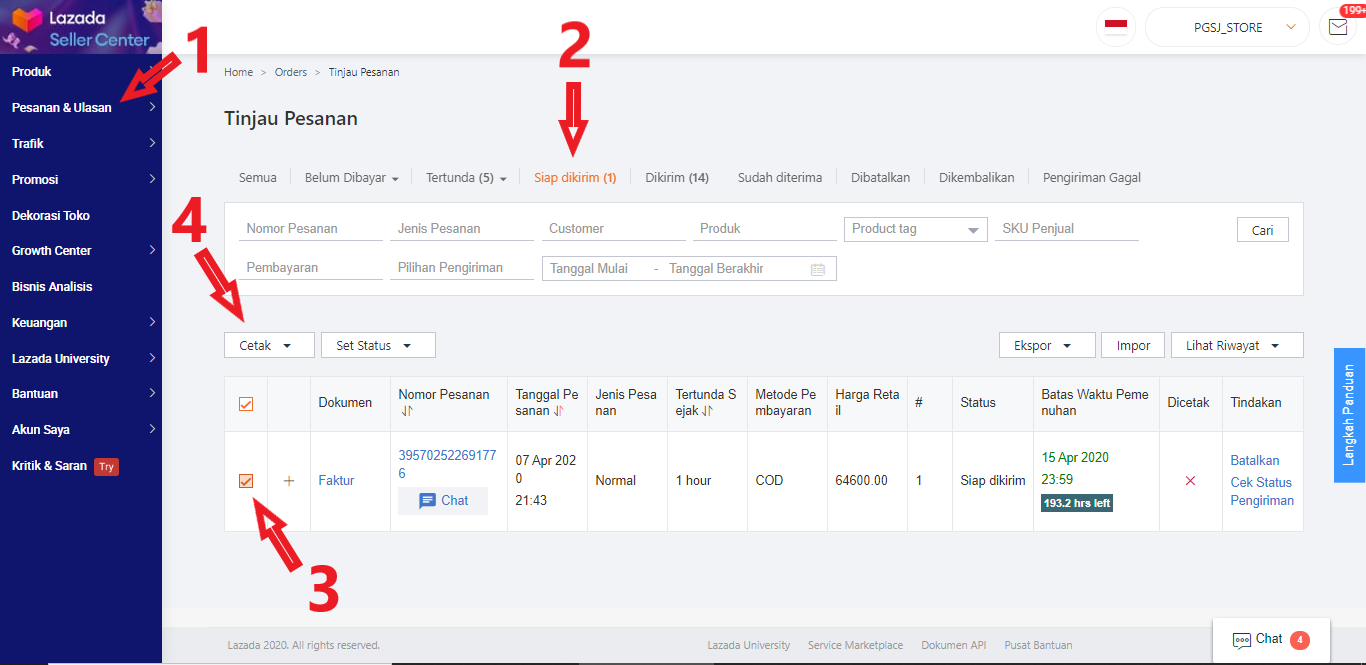
Task: Expand Promosi sidebar menu
Action: 81,179
